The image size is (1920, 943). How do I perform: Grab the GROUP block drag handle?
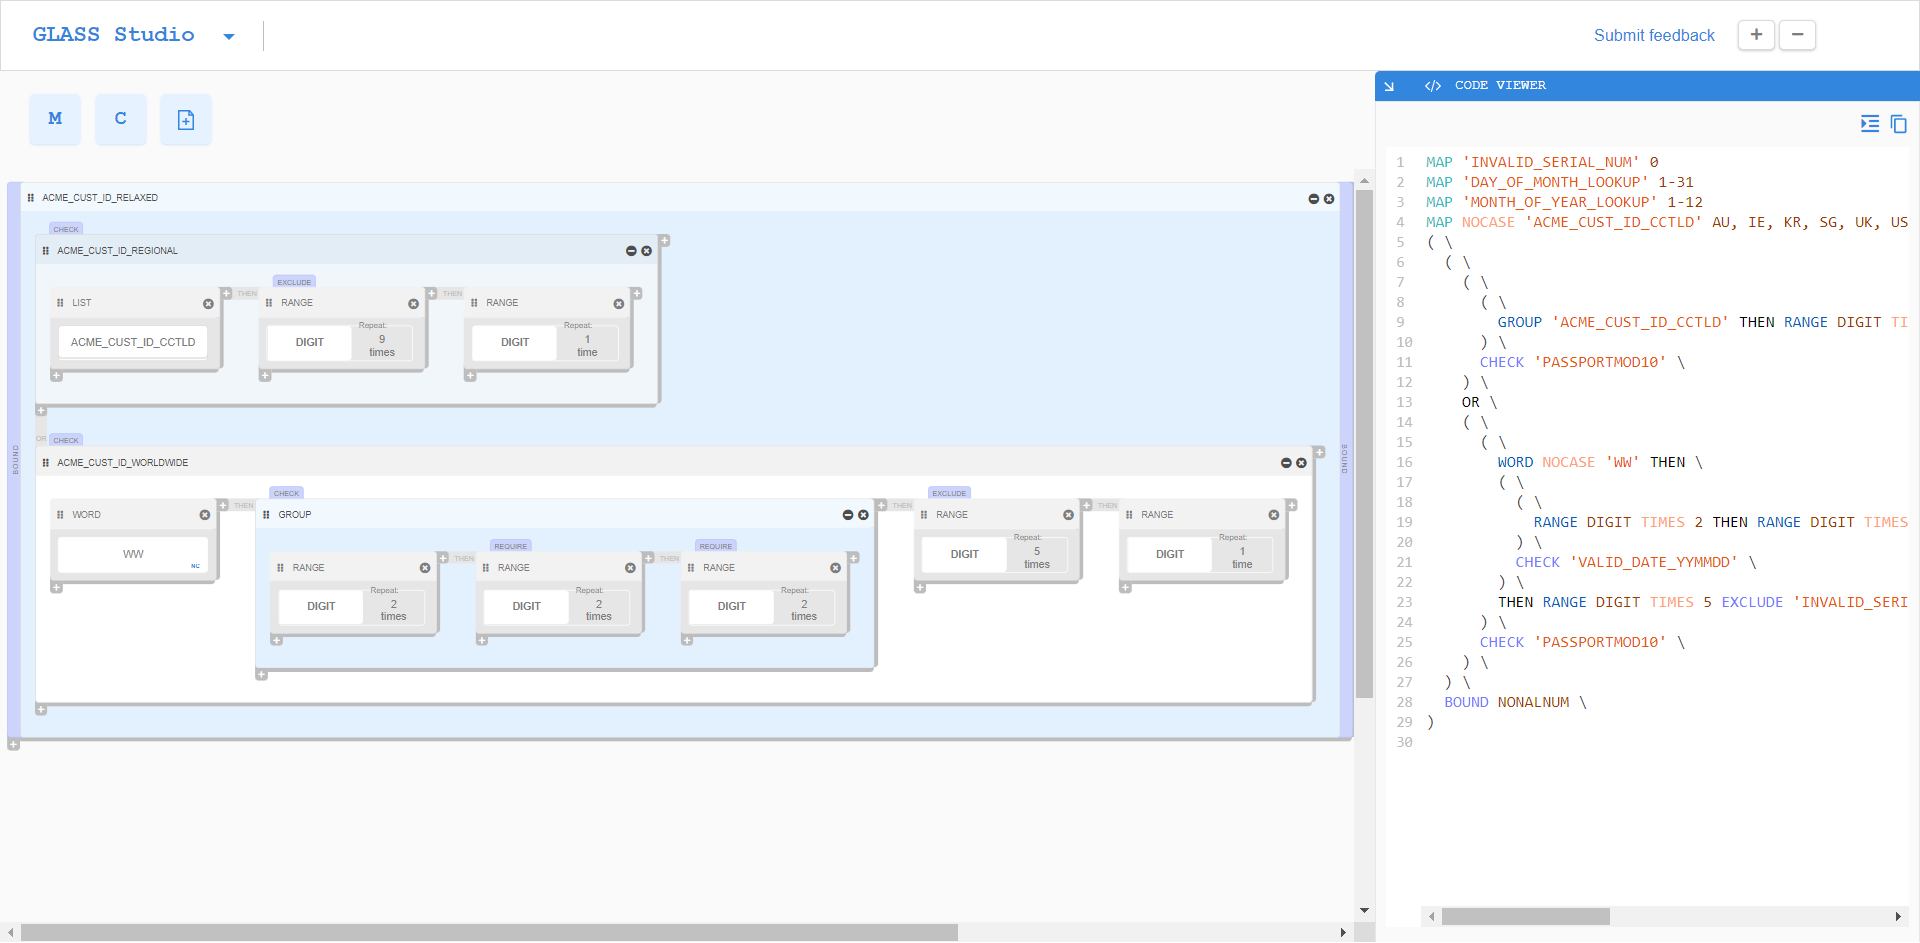click(266, 515)
